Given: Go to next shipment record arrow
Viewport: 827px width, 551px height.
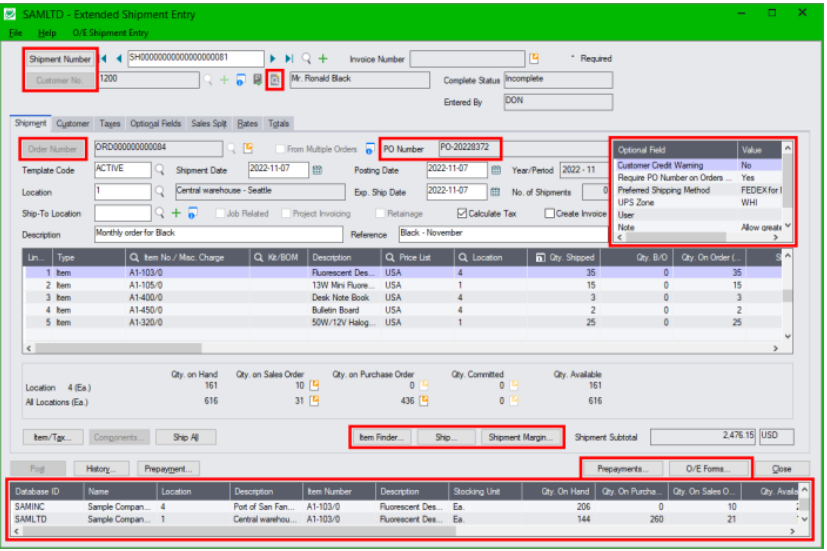Looking at the screenshot, I should pyautogui.click(x=273, y=59).
